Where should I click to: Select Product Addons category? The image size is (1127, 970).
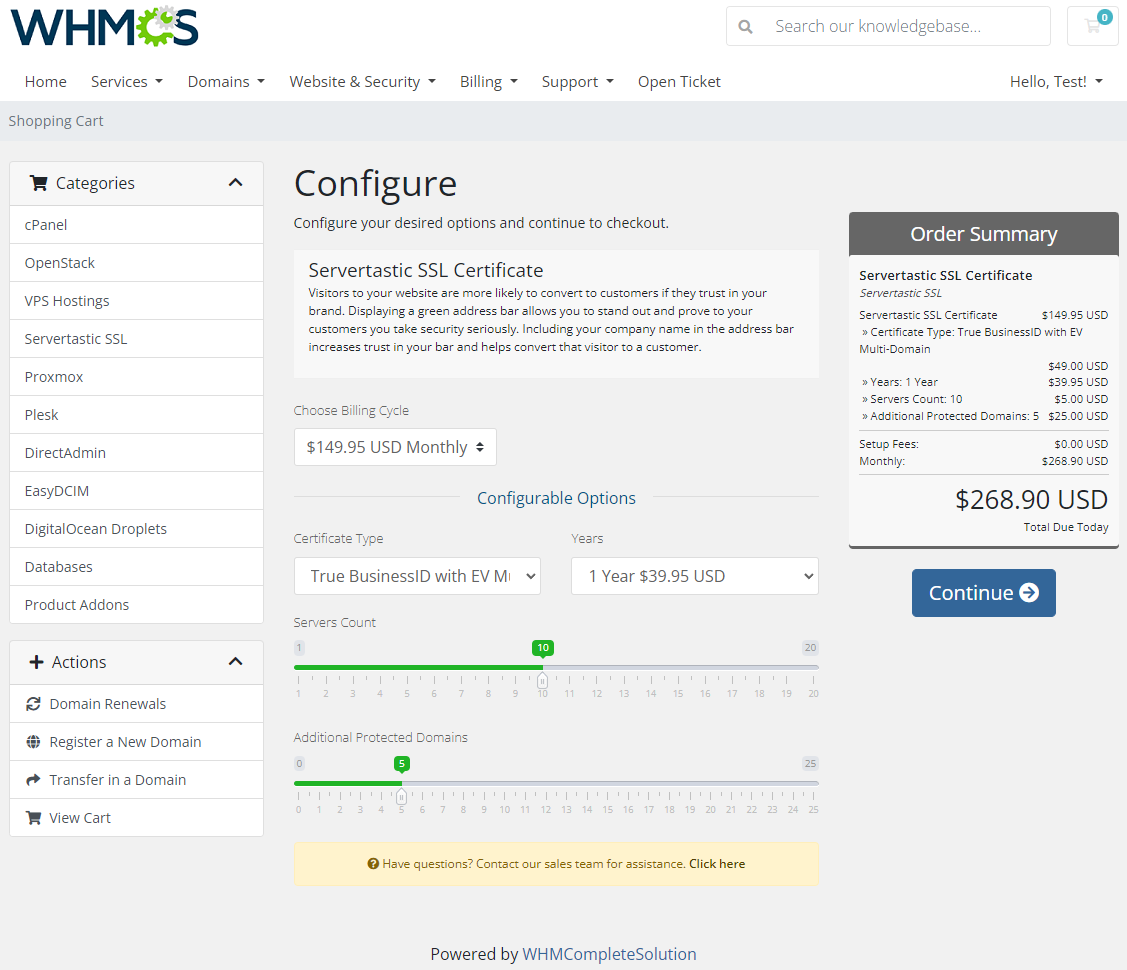tap(137, 605)
